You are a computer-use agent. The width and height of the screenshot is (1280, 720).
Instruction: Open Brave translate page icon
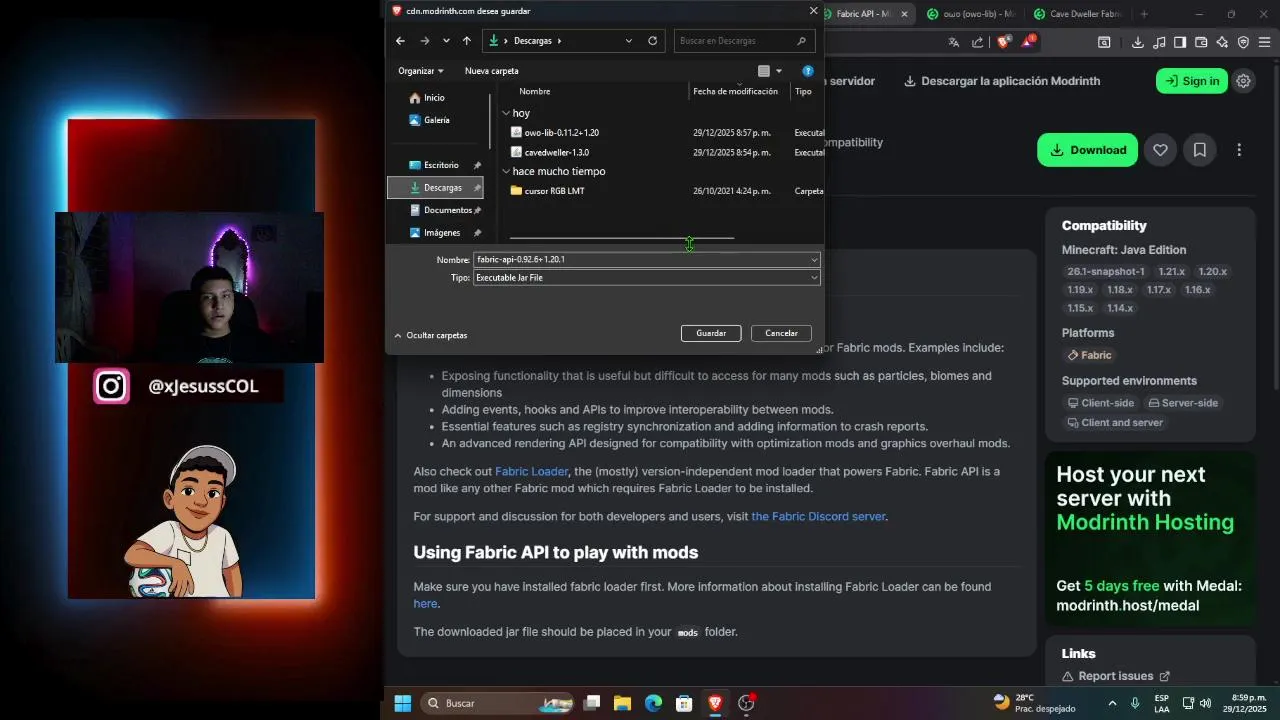coord(954,42)
